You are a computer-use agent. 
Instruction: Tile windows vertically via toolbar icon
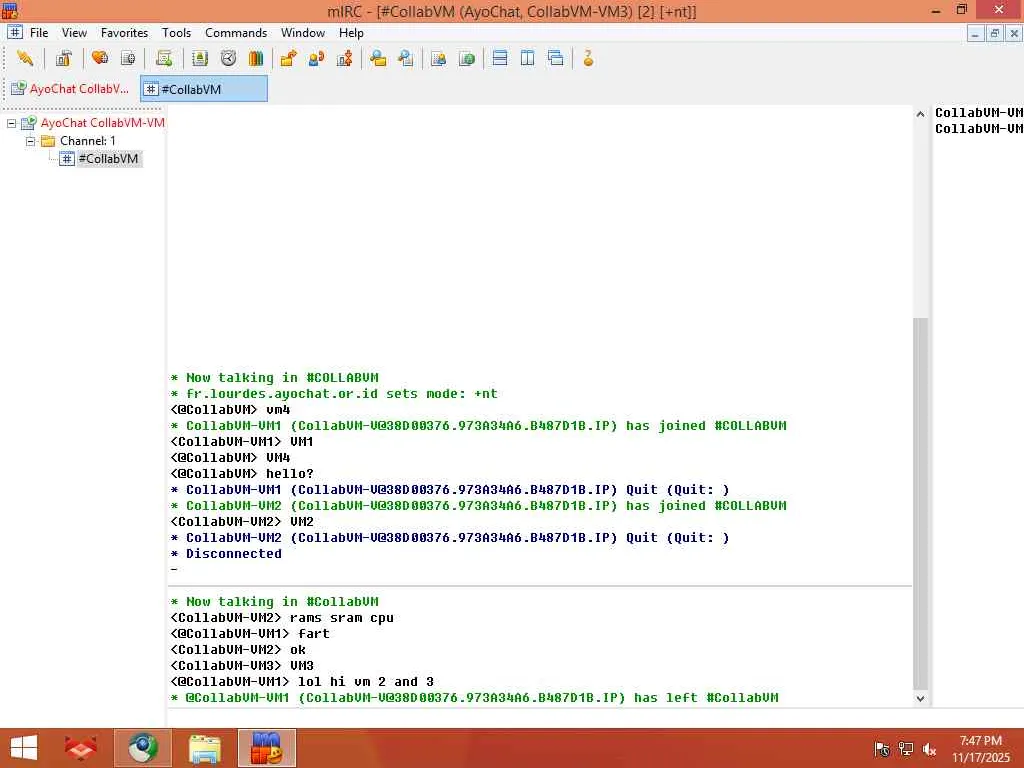coord(528,58)
